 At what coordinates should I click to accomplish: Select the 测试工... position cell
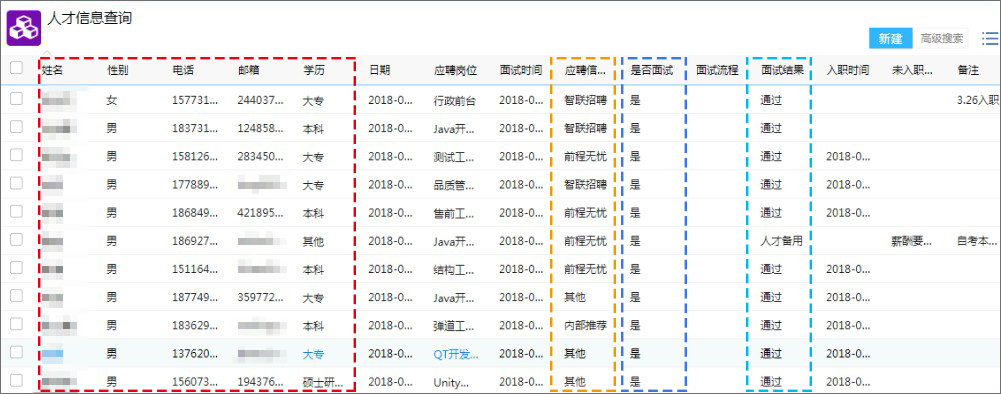(455, 156)
